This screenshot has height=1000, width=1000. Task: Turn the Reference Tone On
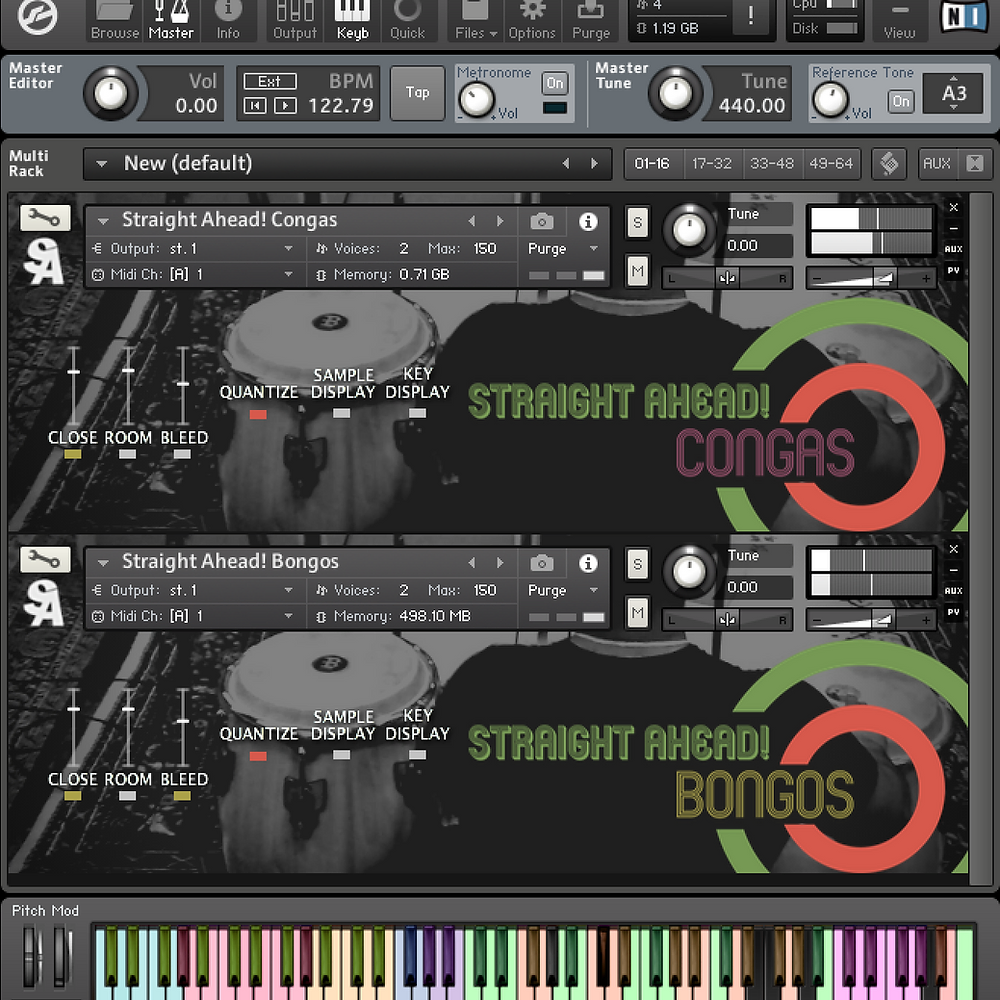(901, 101)
